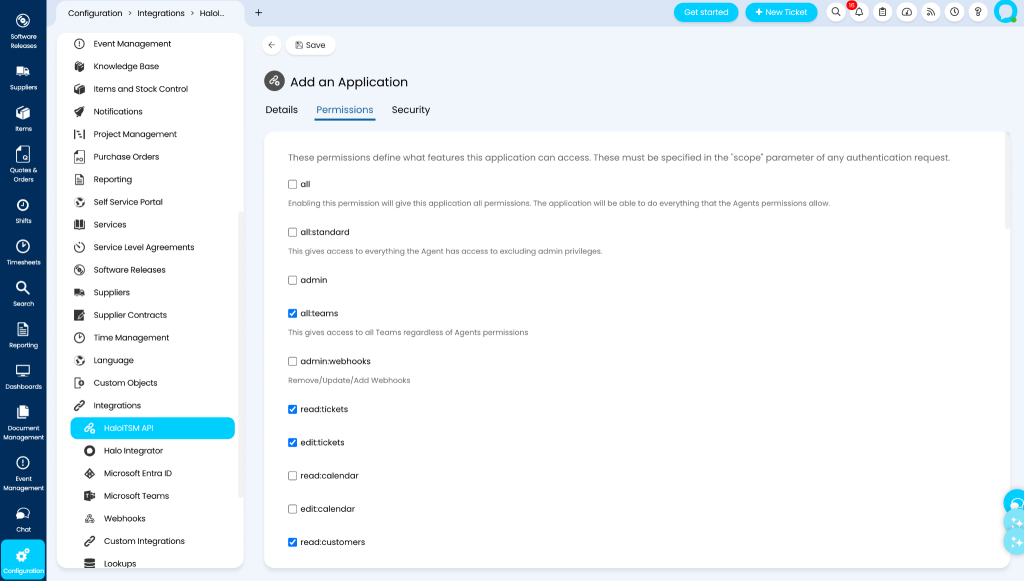Switch to the Security tab
The height and width of the screenshot is (581, 1024).
click(411, 110)
